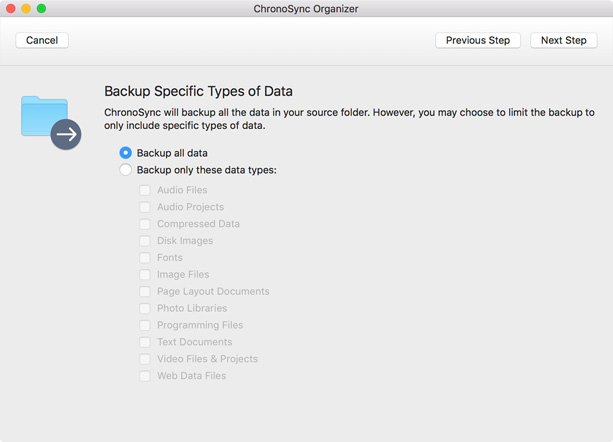This screenshot has height=442, width=613.
Task: Enable the Audio Projects checkbox
Action: (x=145, y=207)
